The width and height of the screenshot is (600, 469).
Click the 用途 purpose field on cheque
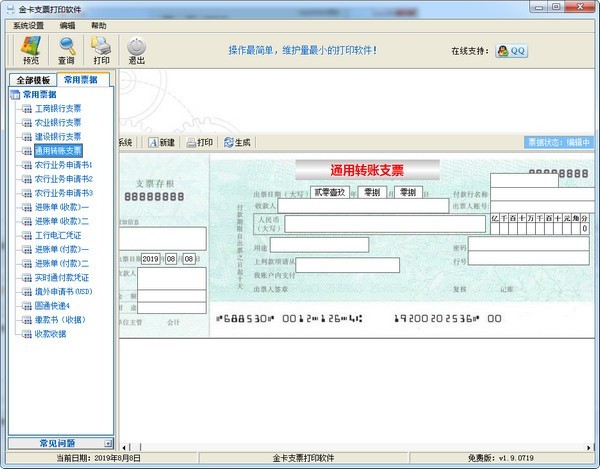[319, 244]
